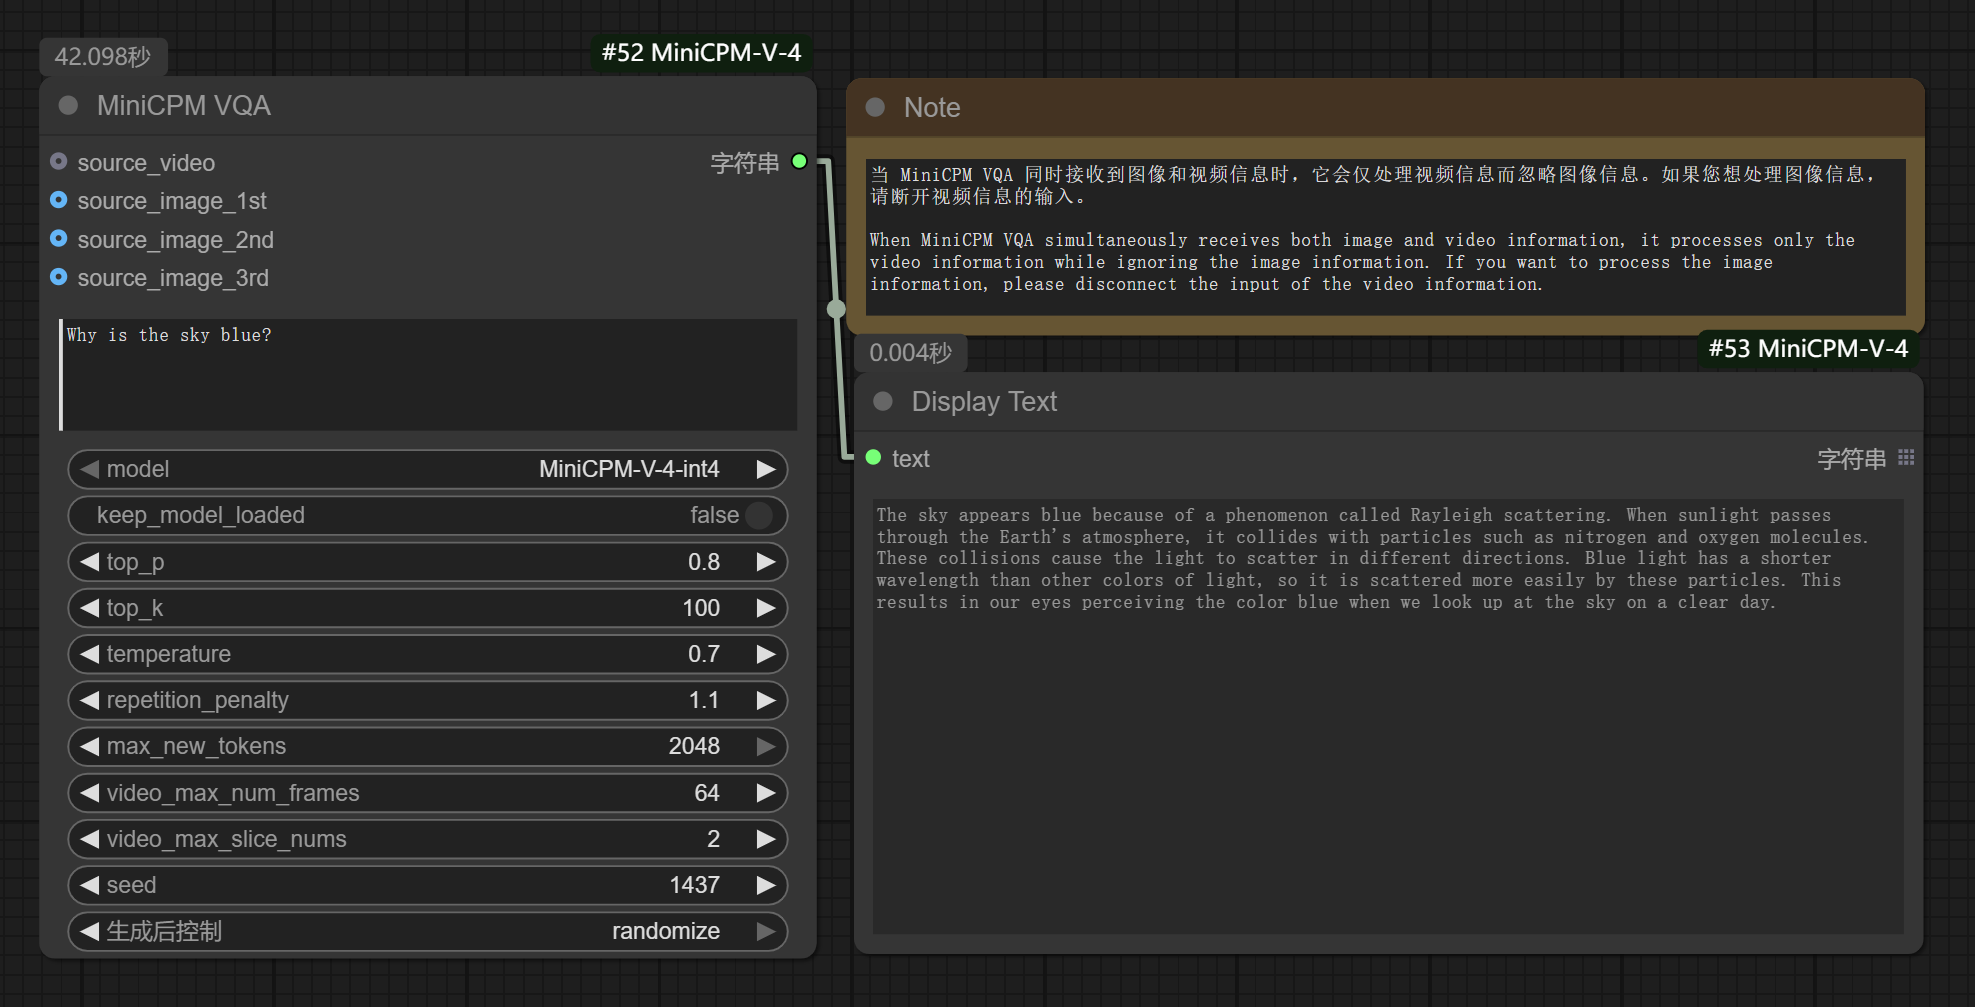Click the #52 MiniCPM-V-4 badge

coord(701,52)
